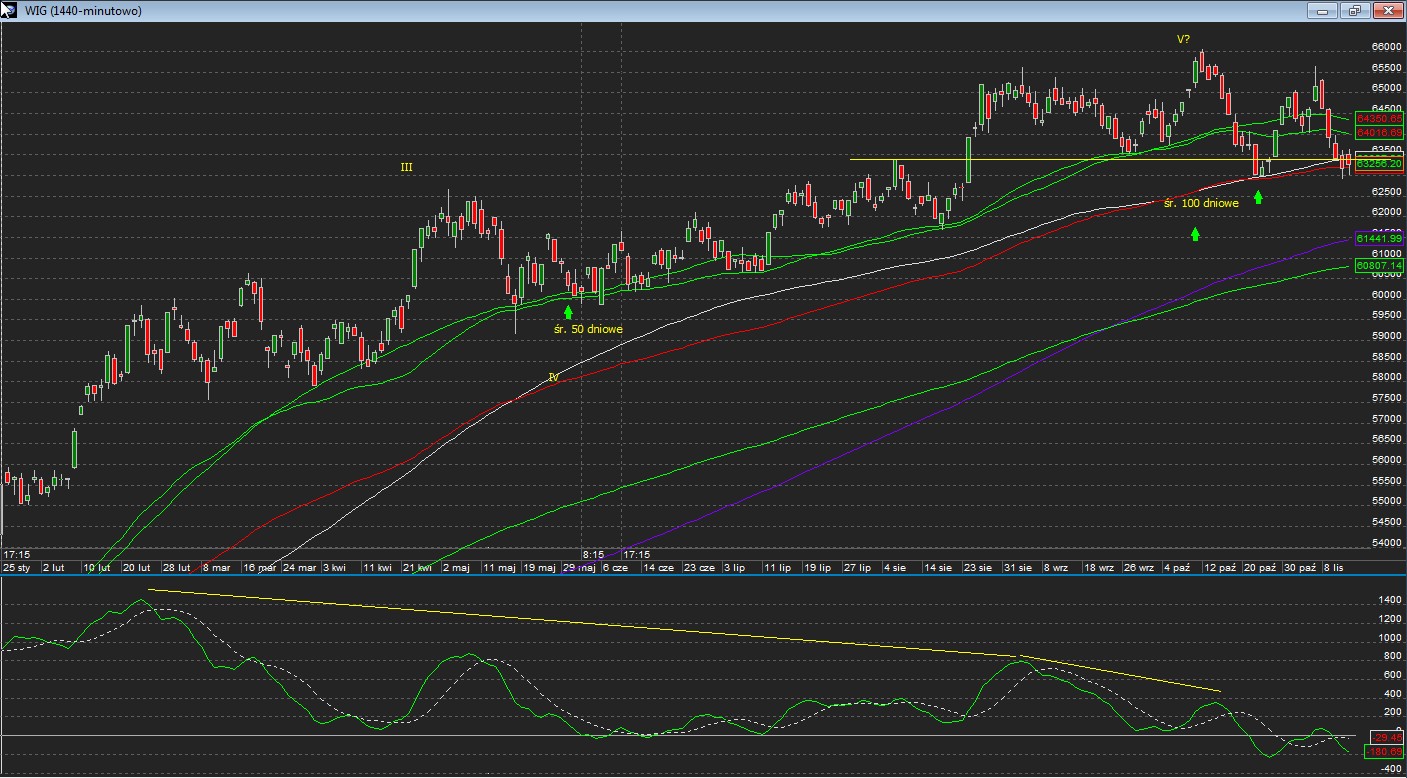Click green arrow below 'śr. 100 dniowe' label

tap(1194, 234)
